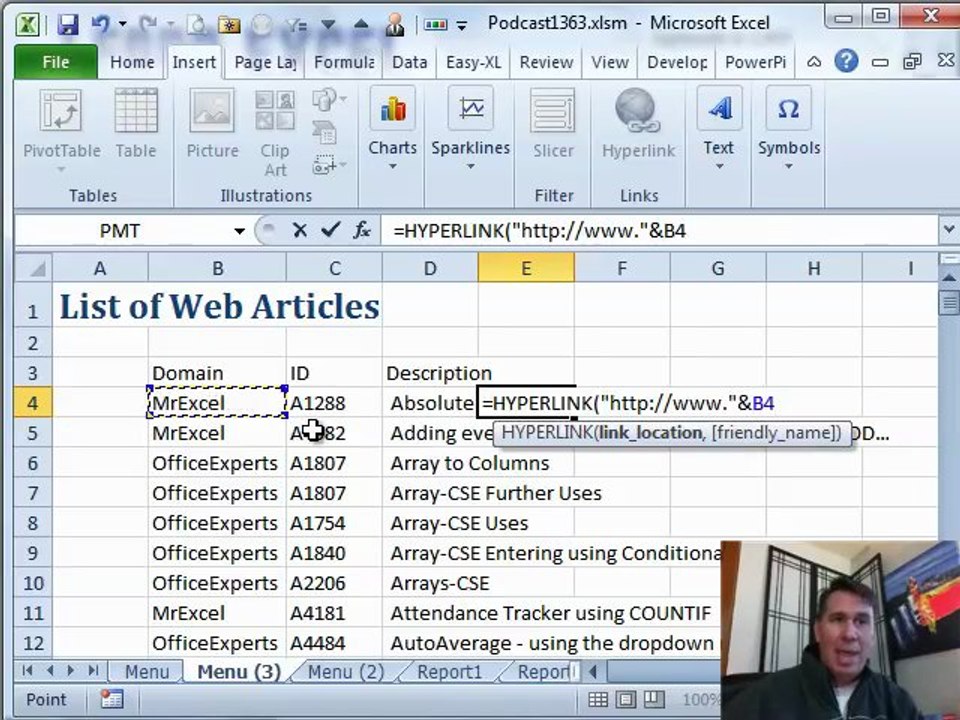Switch to Normal view in status bar
960x720 pixels.
tap(598, 699)
